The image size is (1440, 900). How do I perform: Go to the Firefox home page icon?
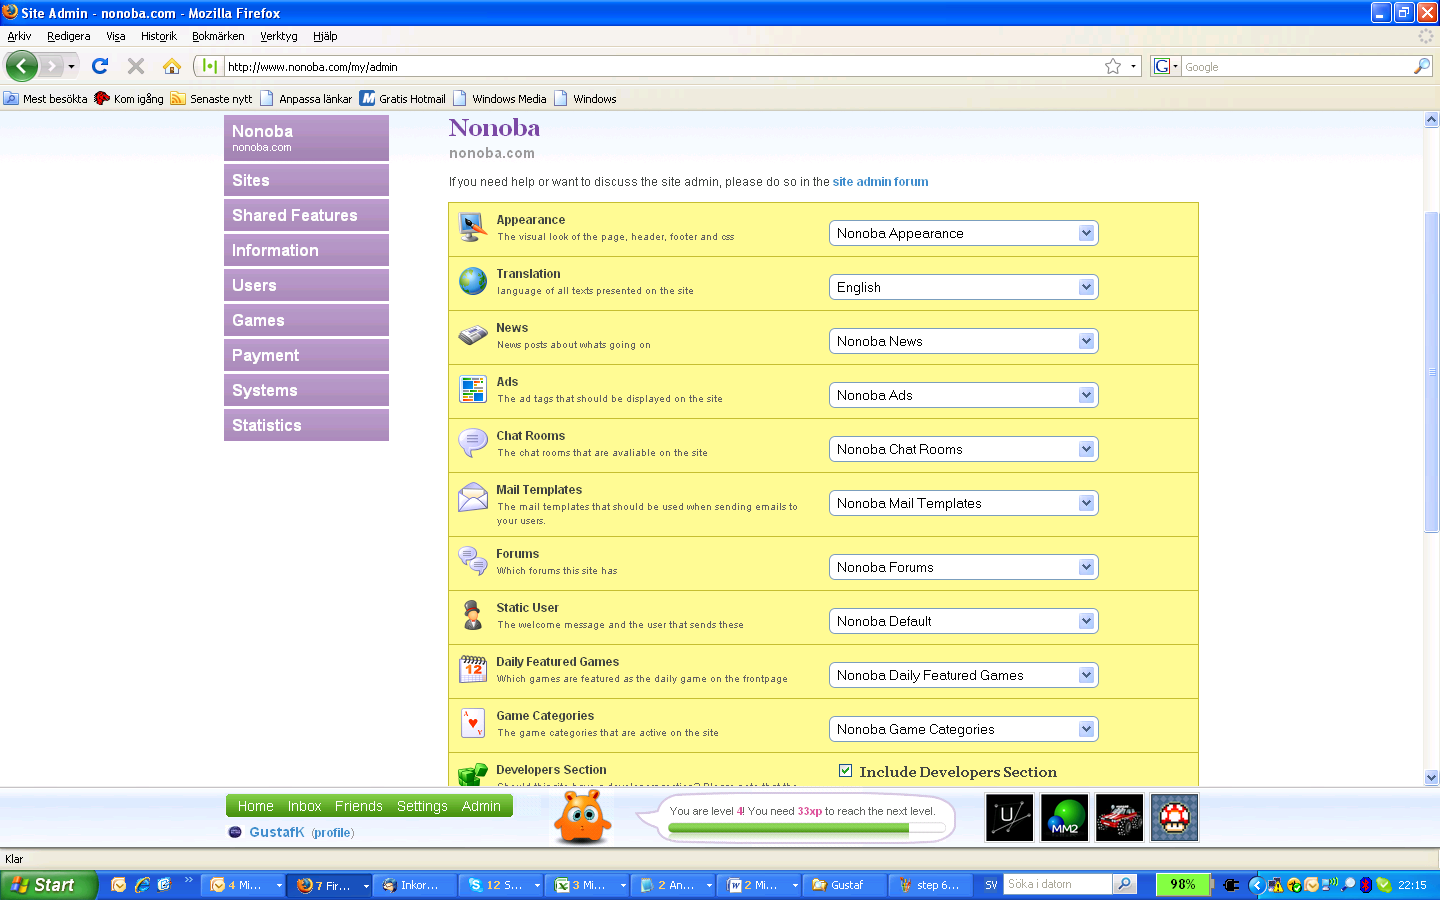172,66
